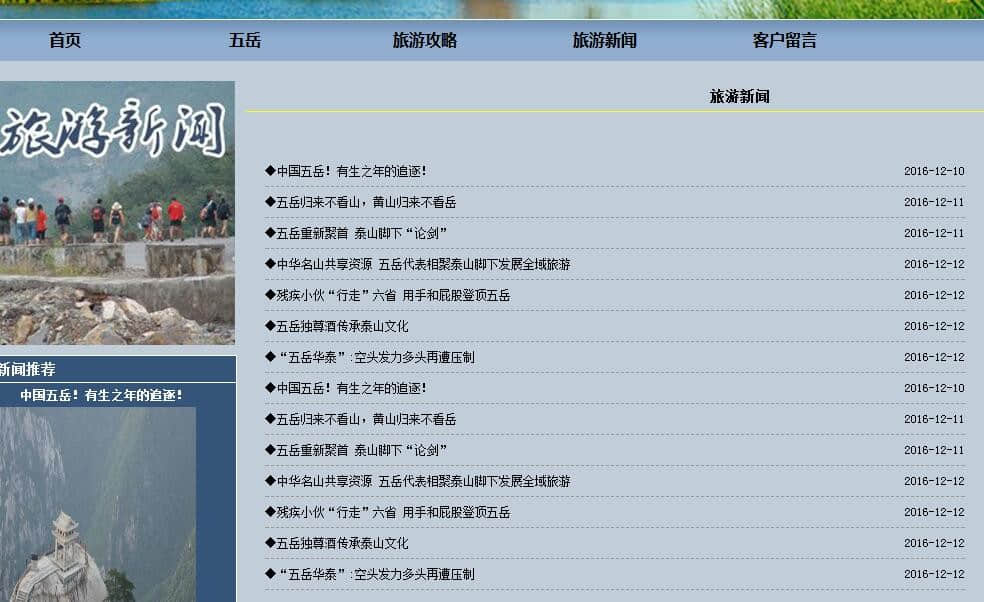Select 旅游新闻 in the top navigation bar
Screen dimensions: 984x602
(605, 41)
